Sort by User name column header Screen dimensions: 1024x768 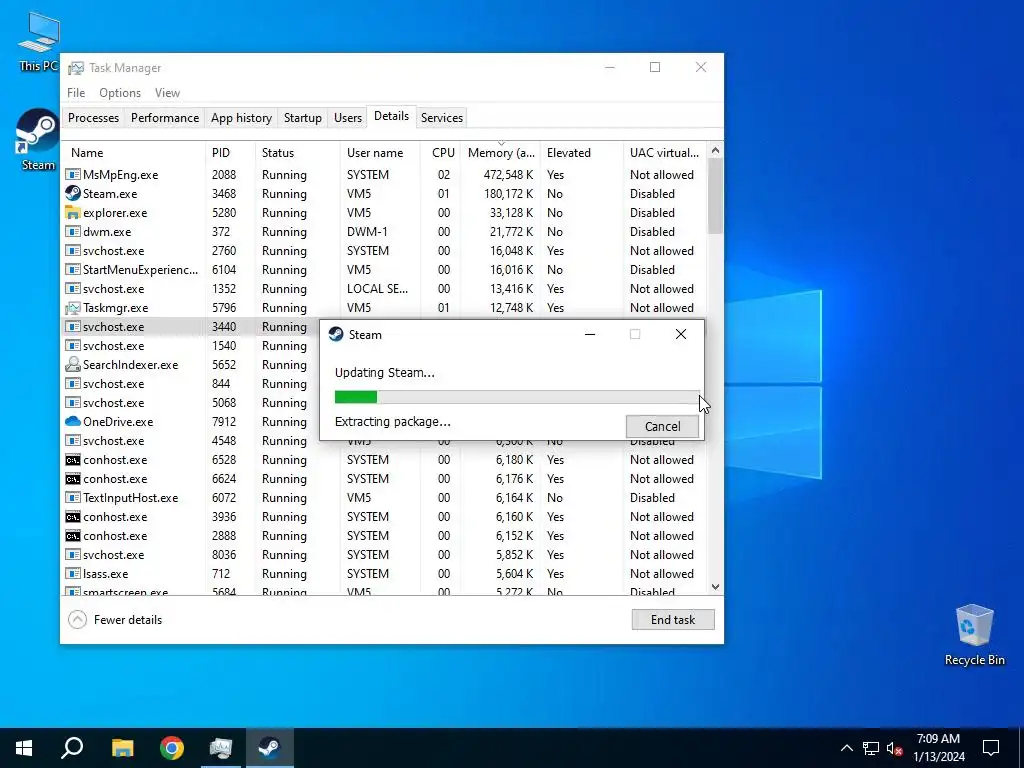tap(381, 152)
